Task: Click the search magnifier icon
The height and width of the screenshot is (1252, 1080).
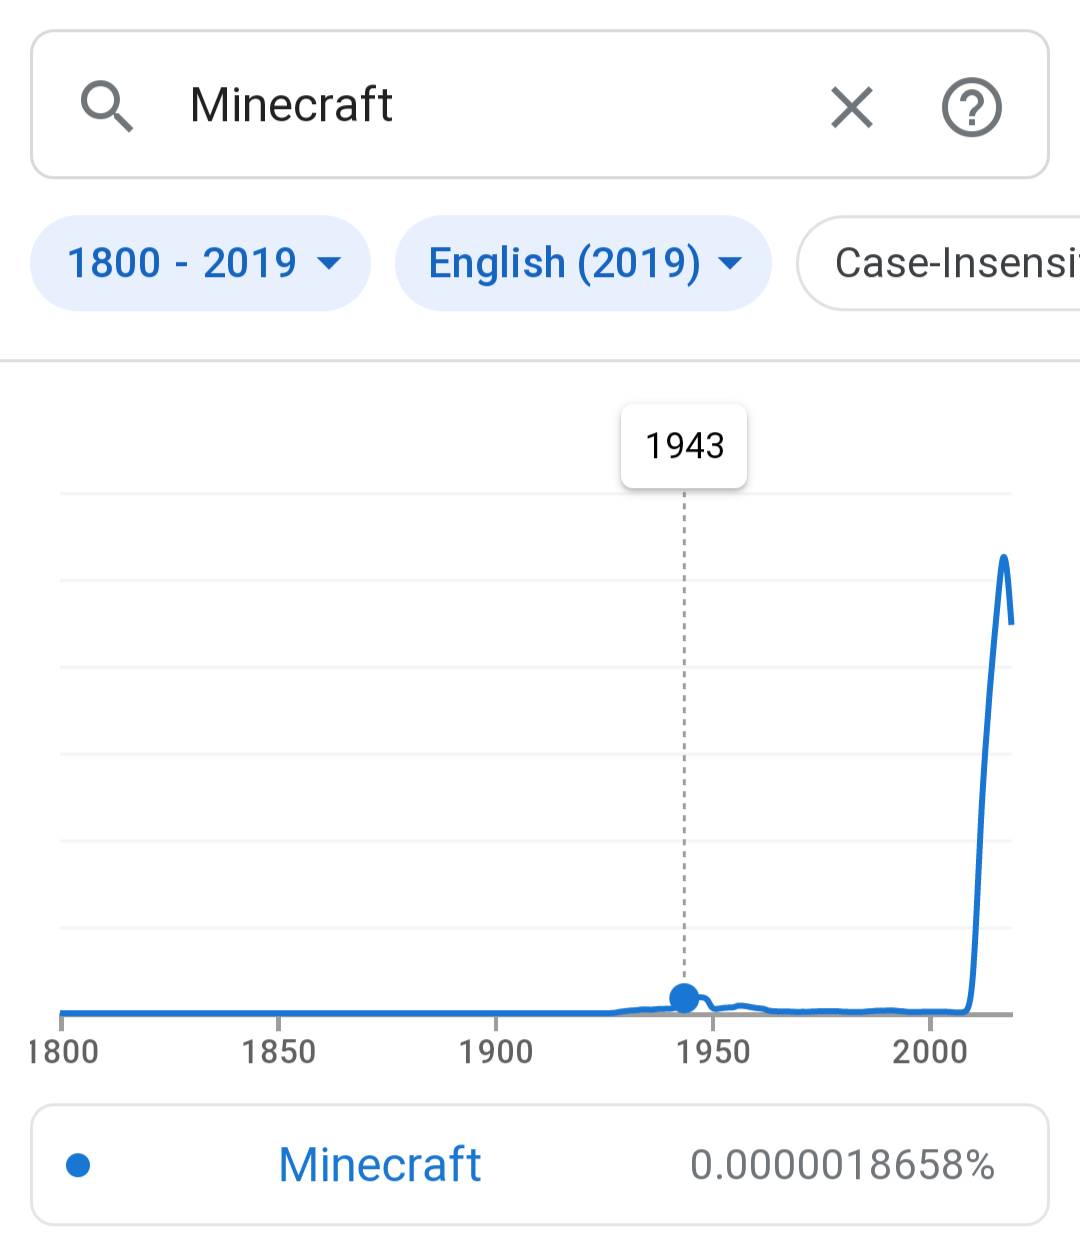Action: coord(106,106)
